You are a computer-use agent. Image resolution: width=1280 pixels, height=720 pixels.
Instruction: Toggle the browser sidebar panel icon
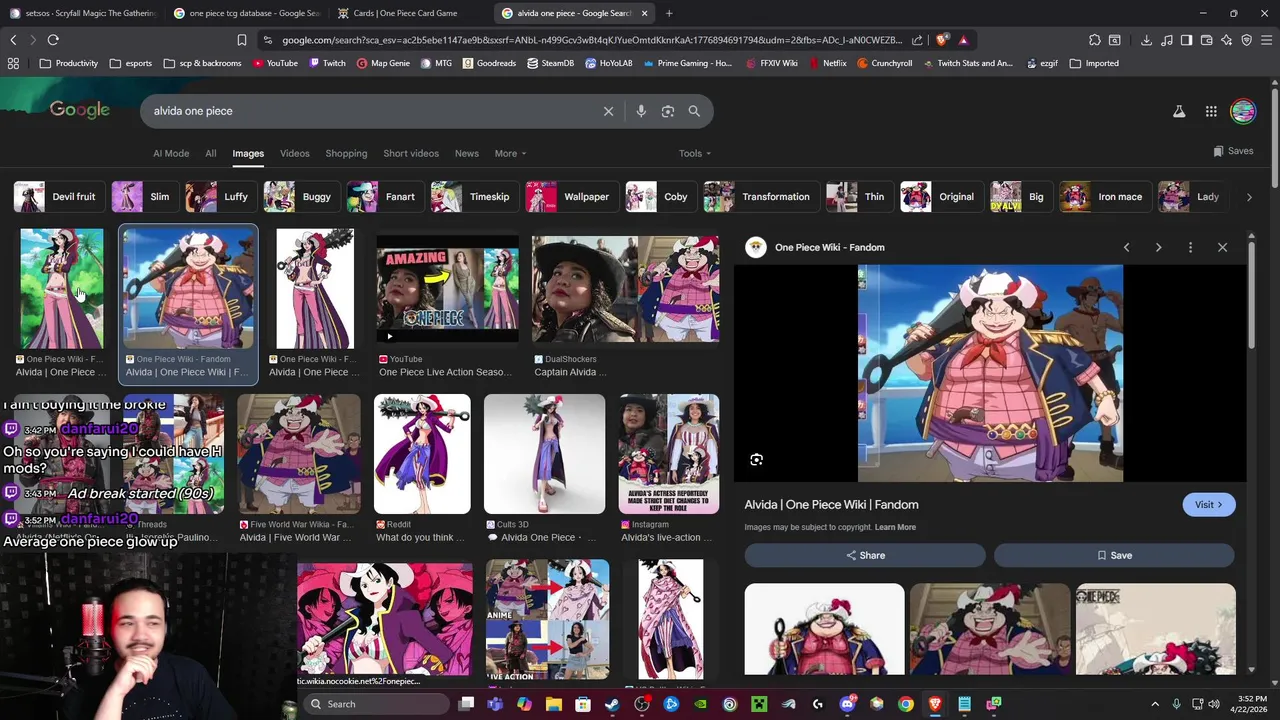point(1186,40)
